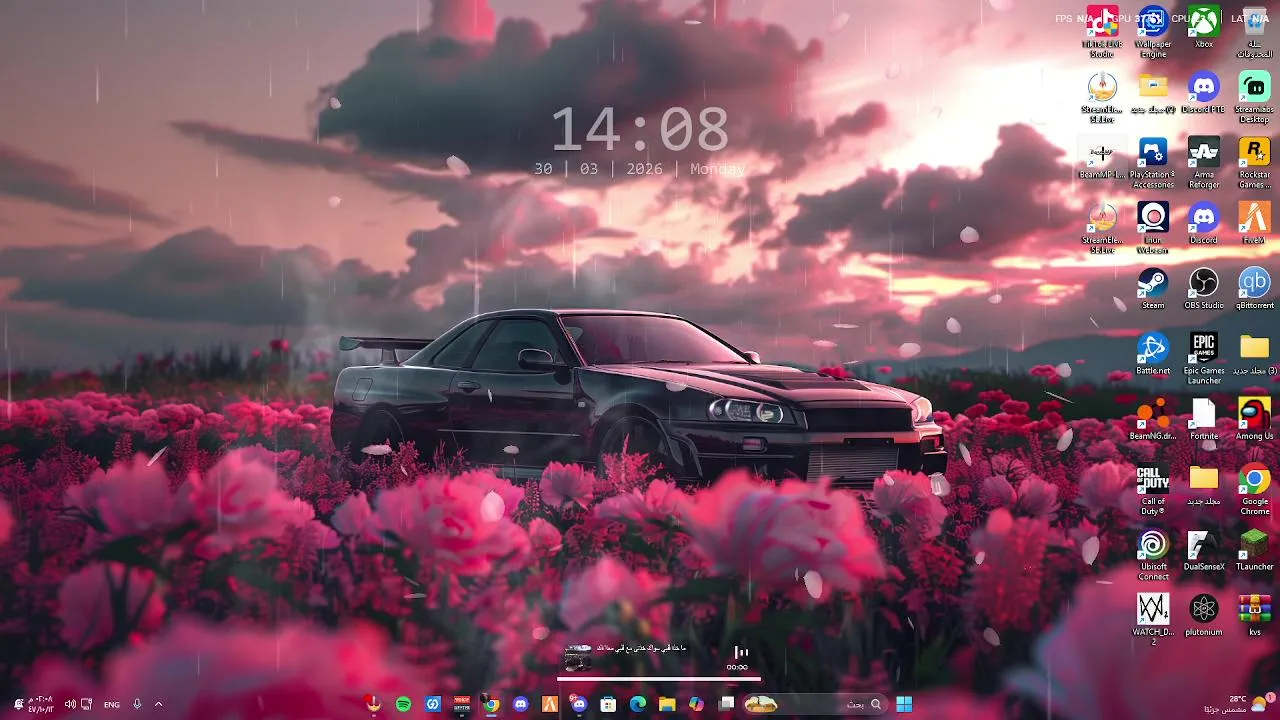Select the Battle.net desktop shortcut

click(x=1153, y=353)
